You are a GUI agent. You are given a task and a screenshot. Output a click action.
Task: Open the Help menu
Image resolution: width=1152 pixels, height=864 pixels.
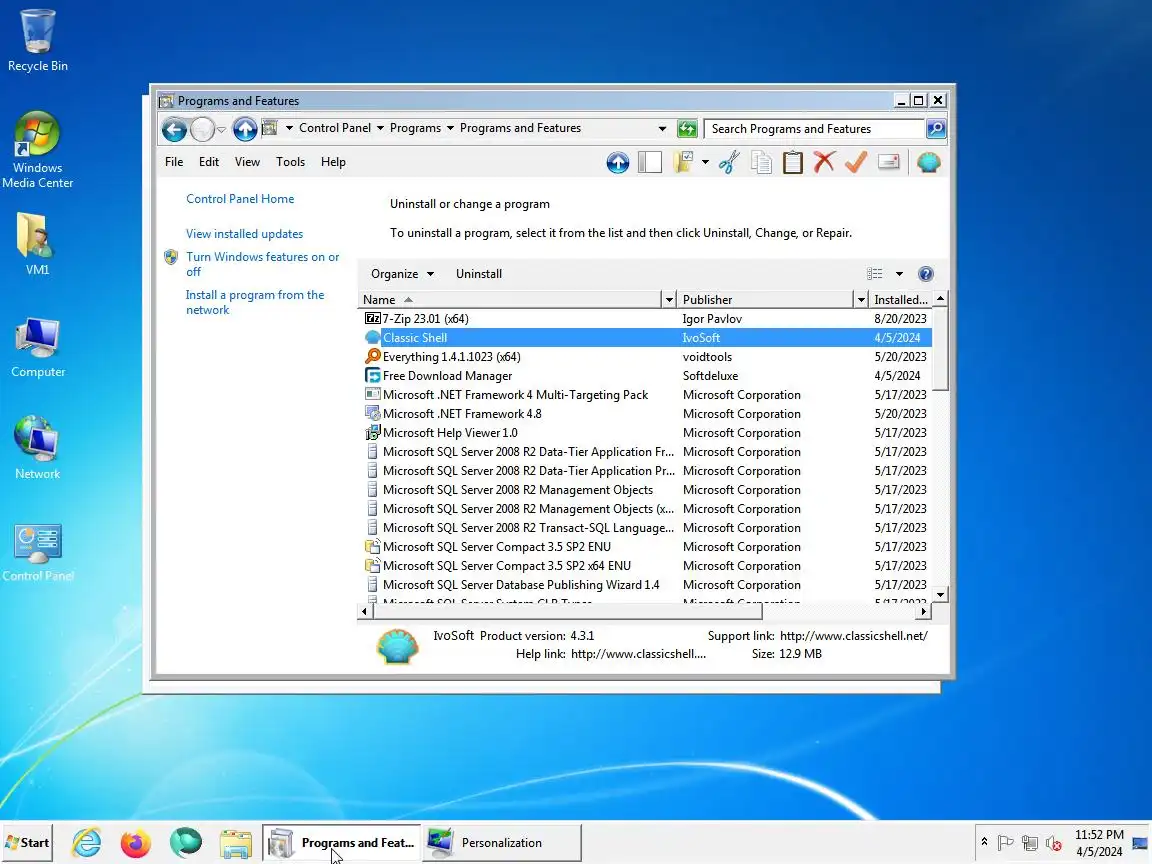[x=333, y=162]
